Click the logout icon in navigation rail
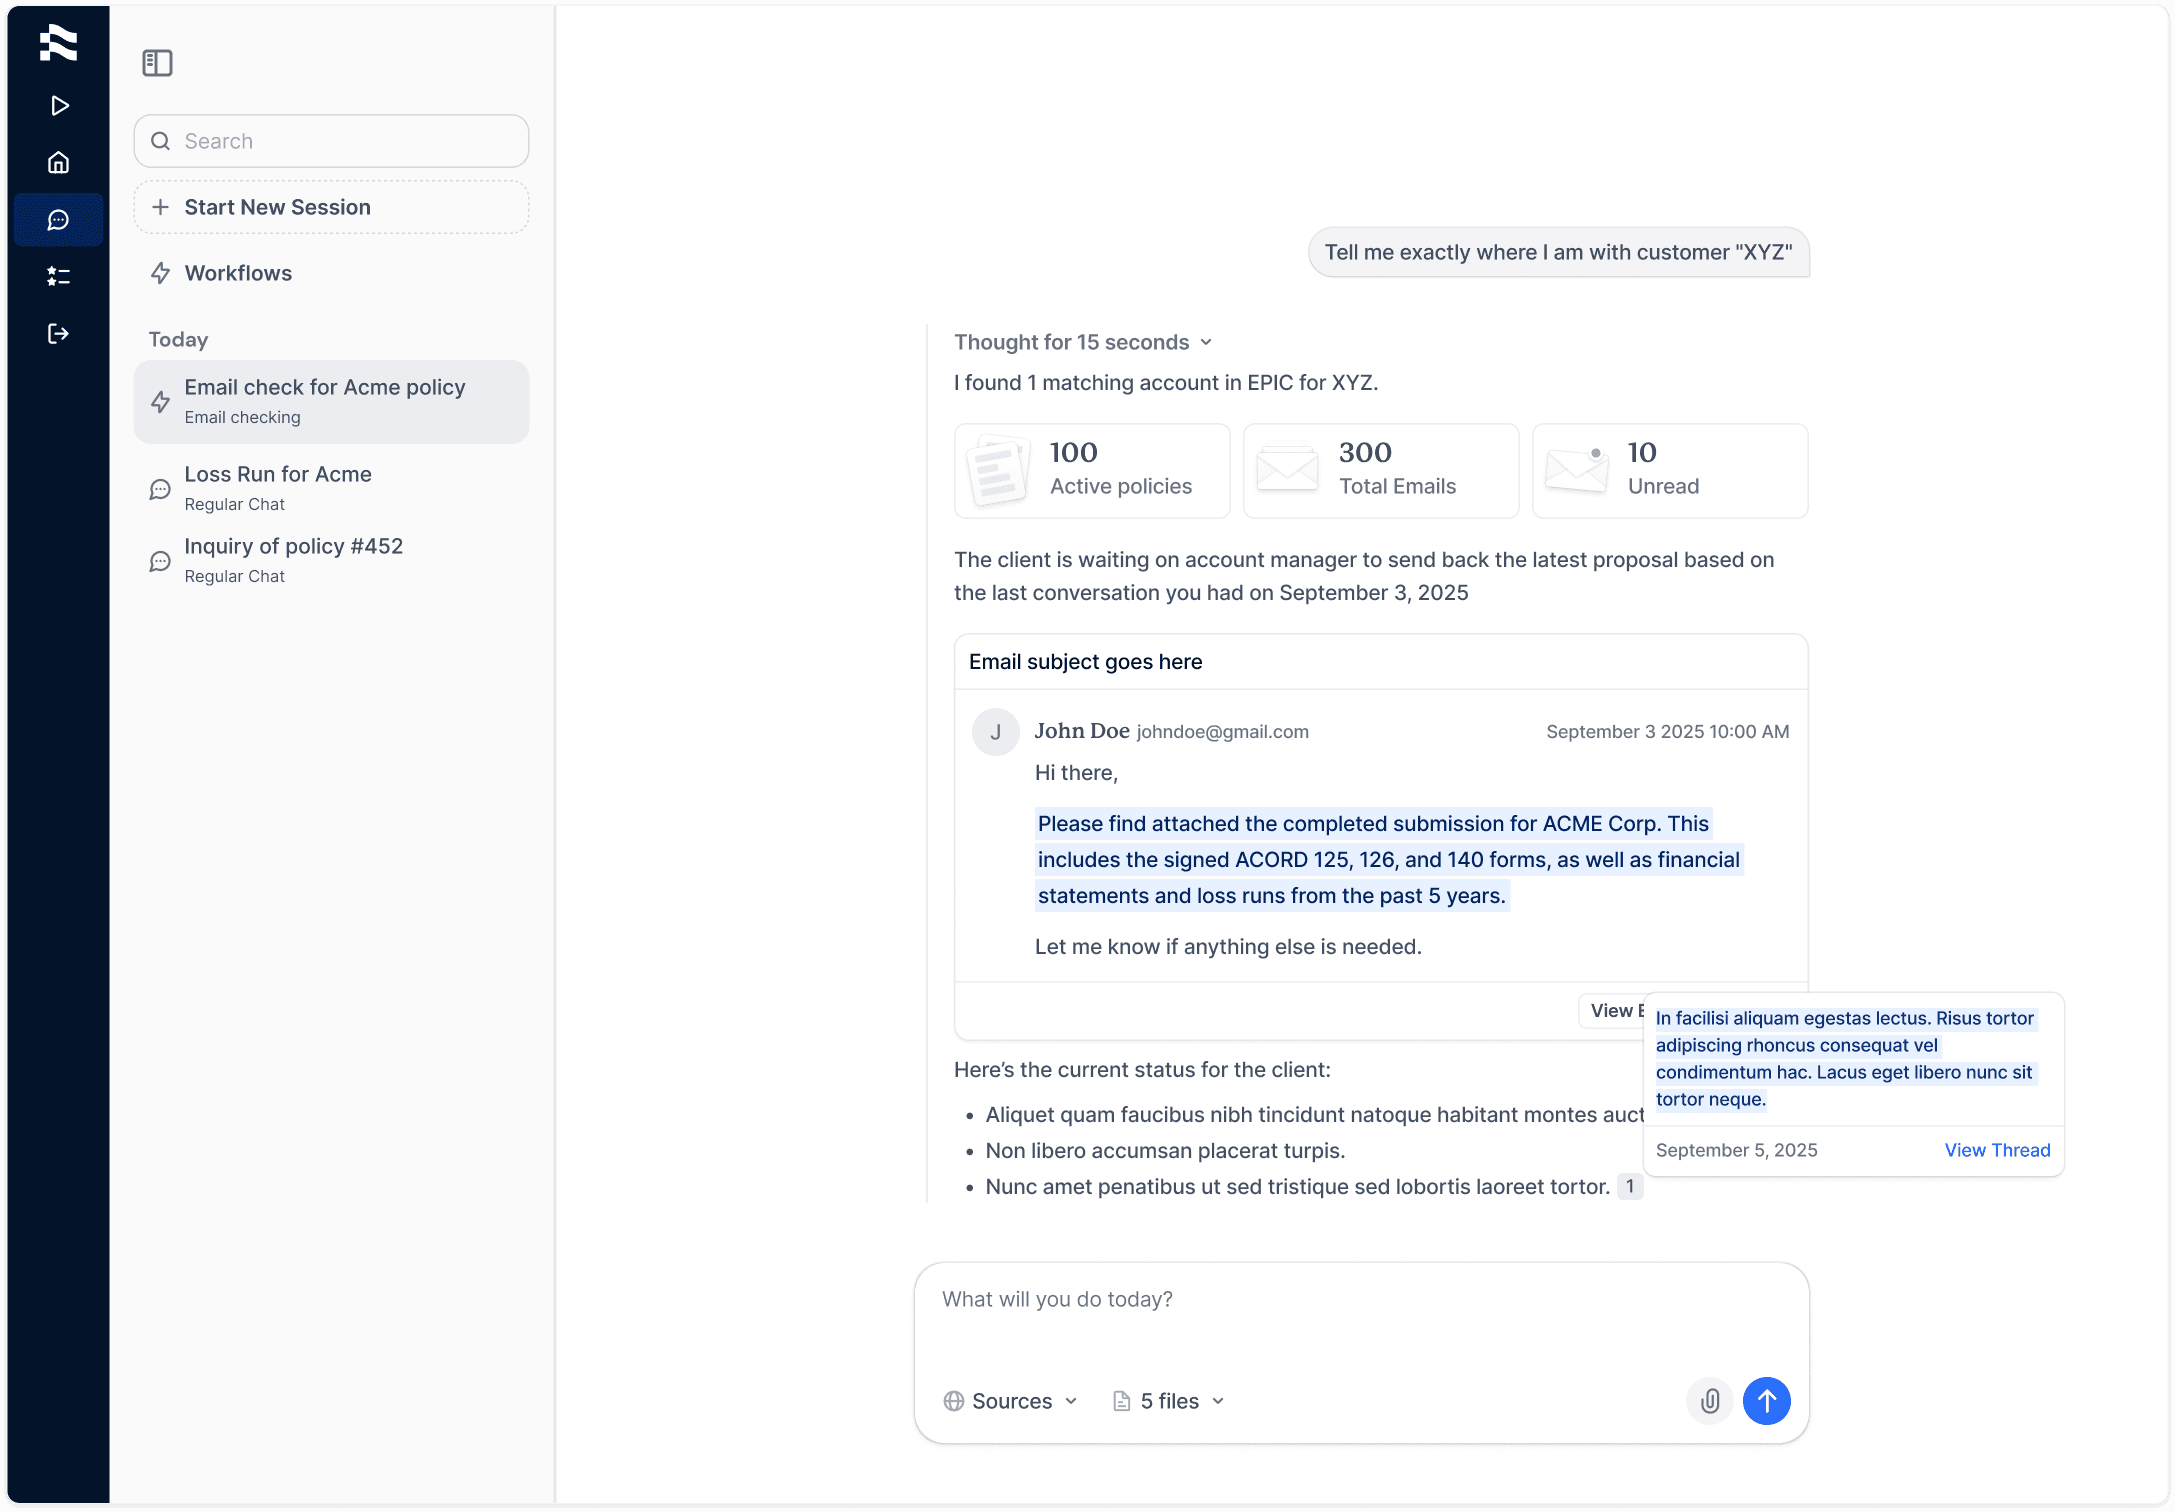2175x1512 pixels. 59,334
